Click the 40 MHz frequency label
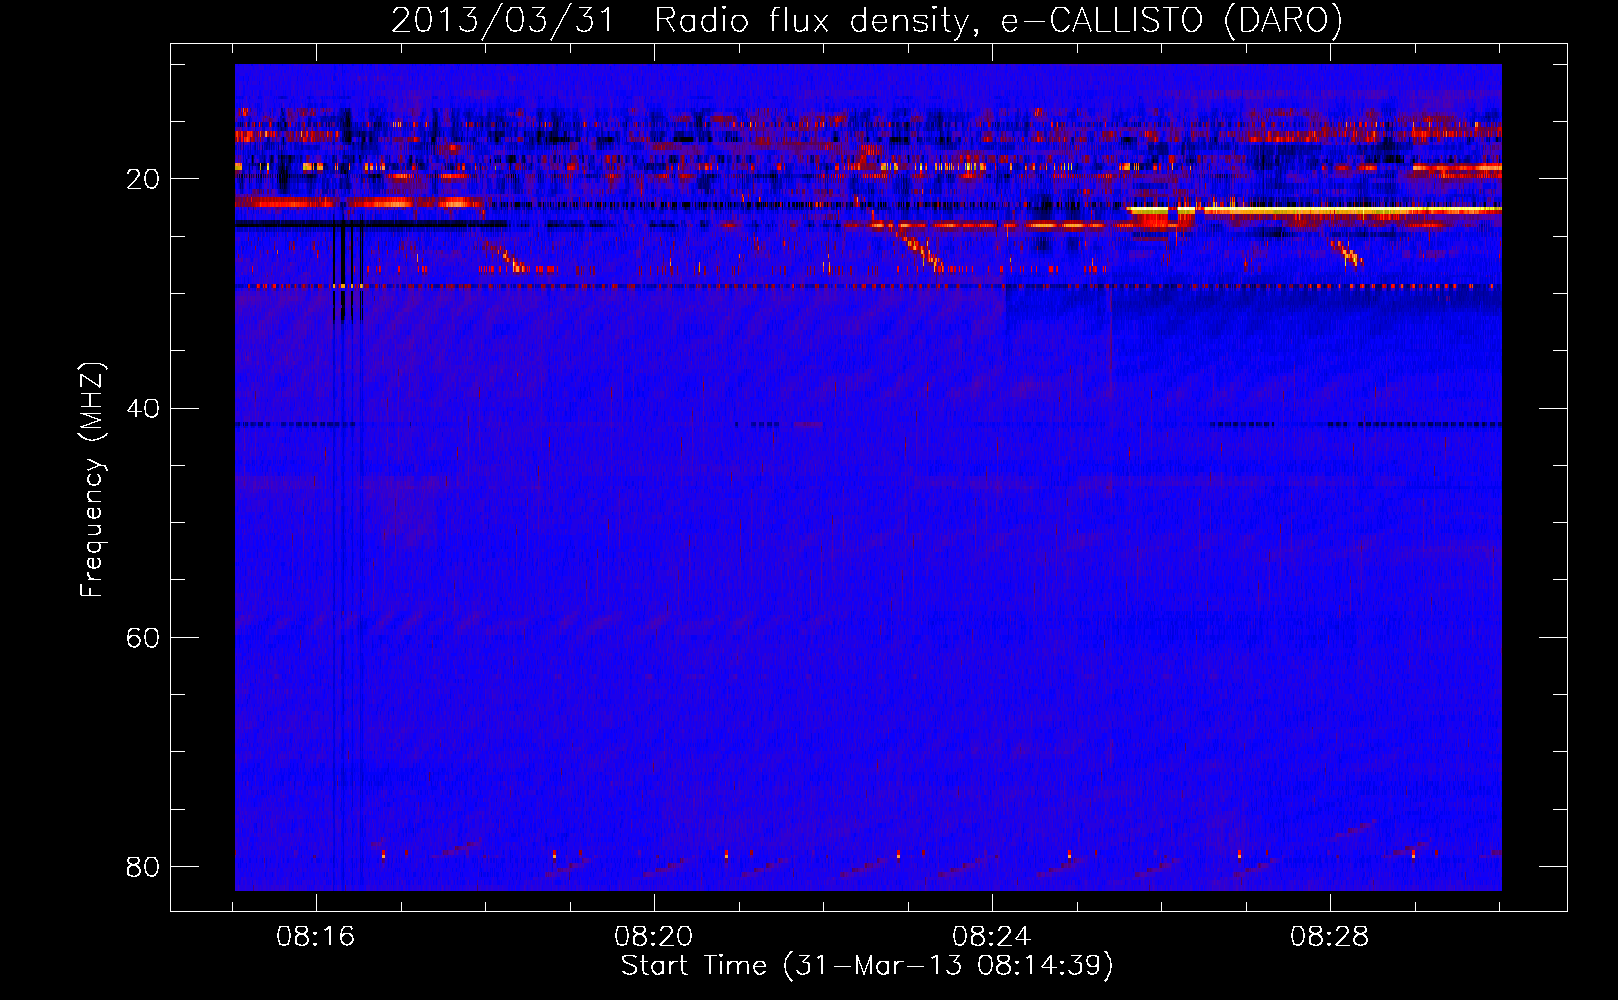This screenshot has height=1000, width=1618. [143, 408]
